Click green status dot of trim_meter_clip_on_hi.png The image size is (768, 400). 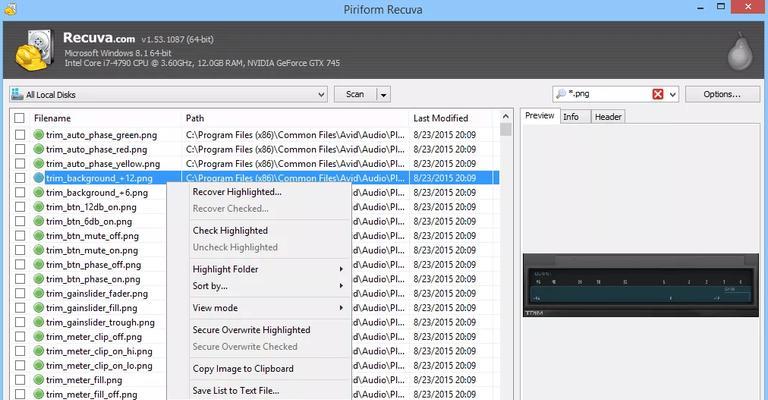tap(39, 352)
